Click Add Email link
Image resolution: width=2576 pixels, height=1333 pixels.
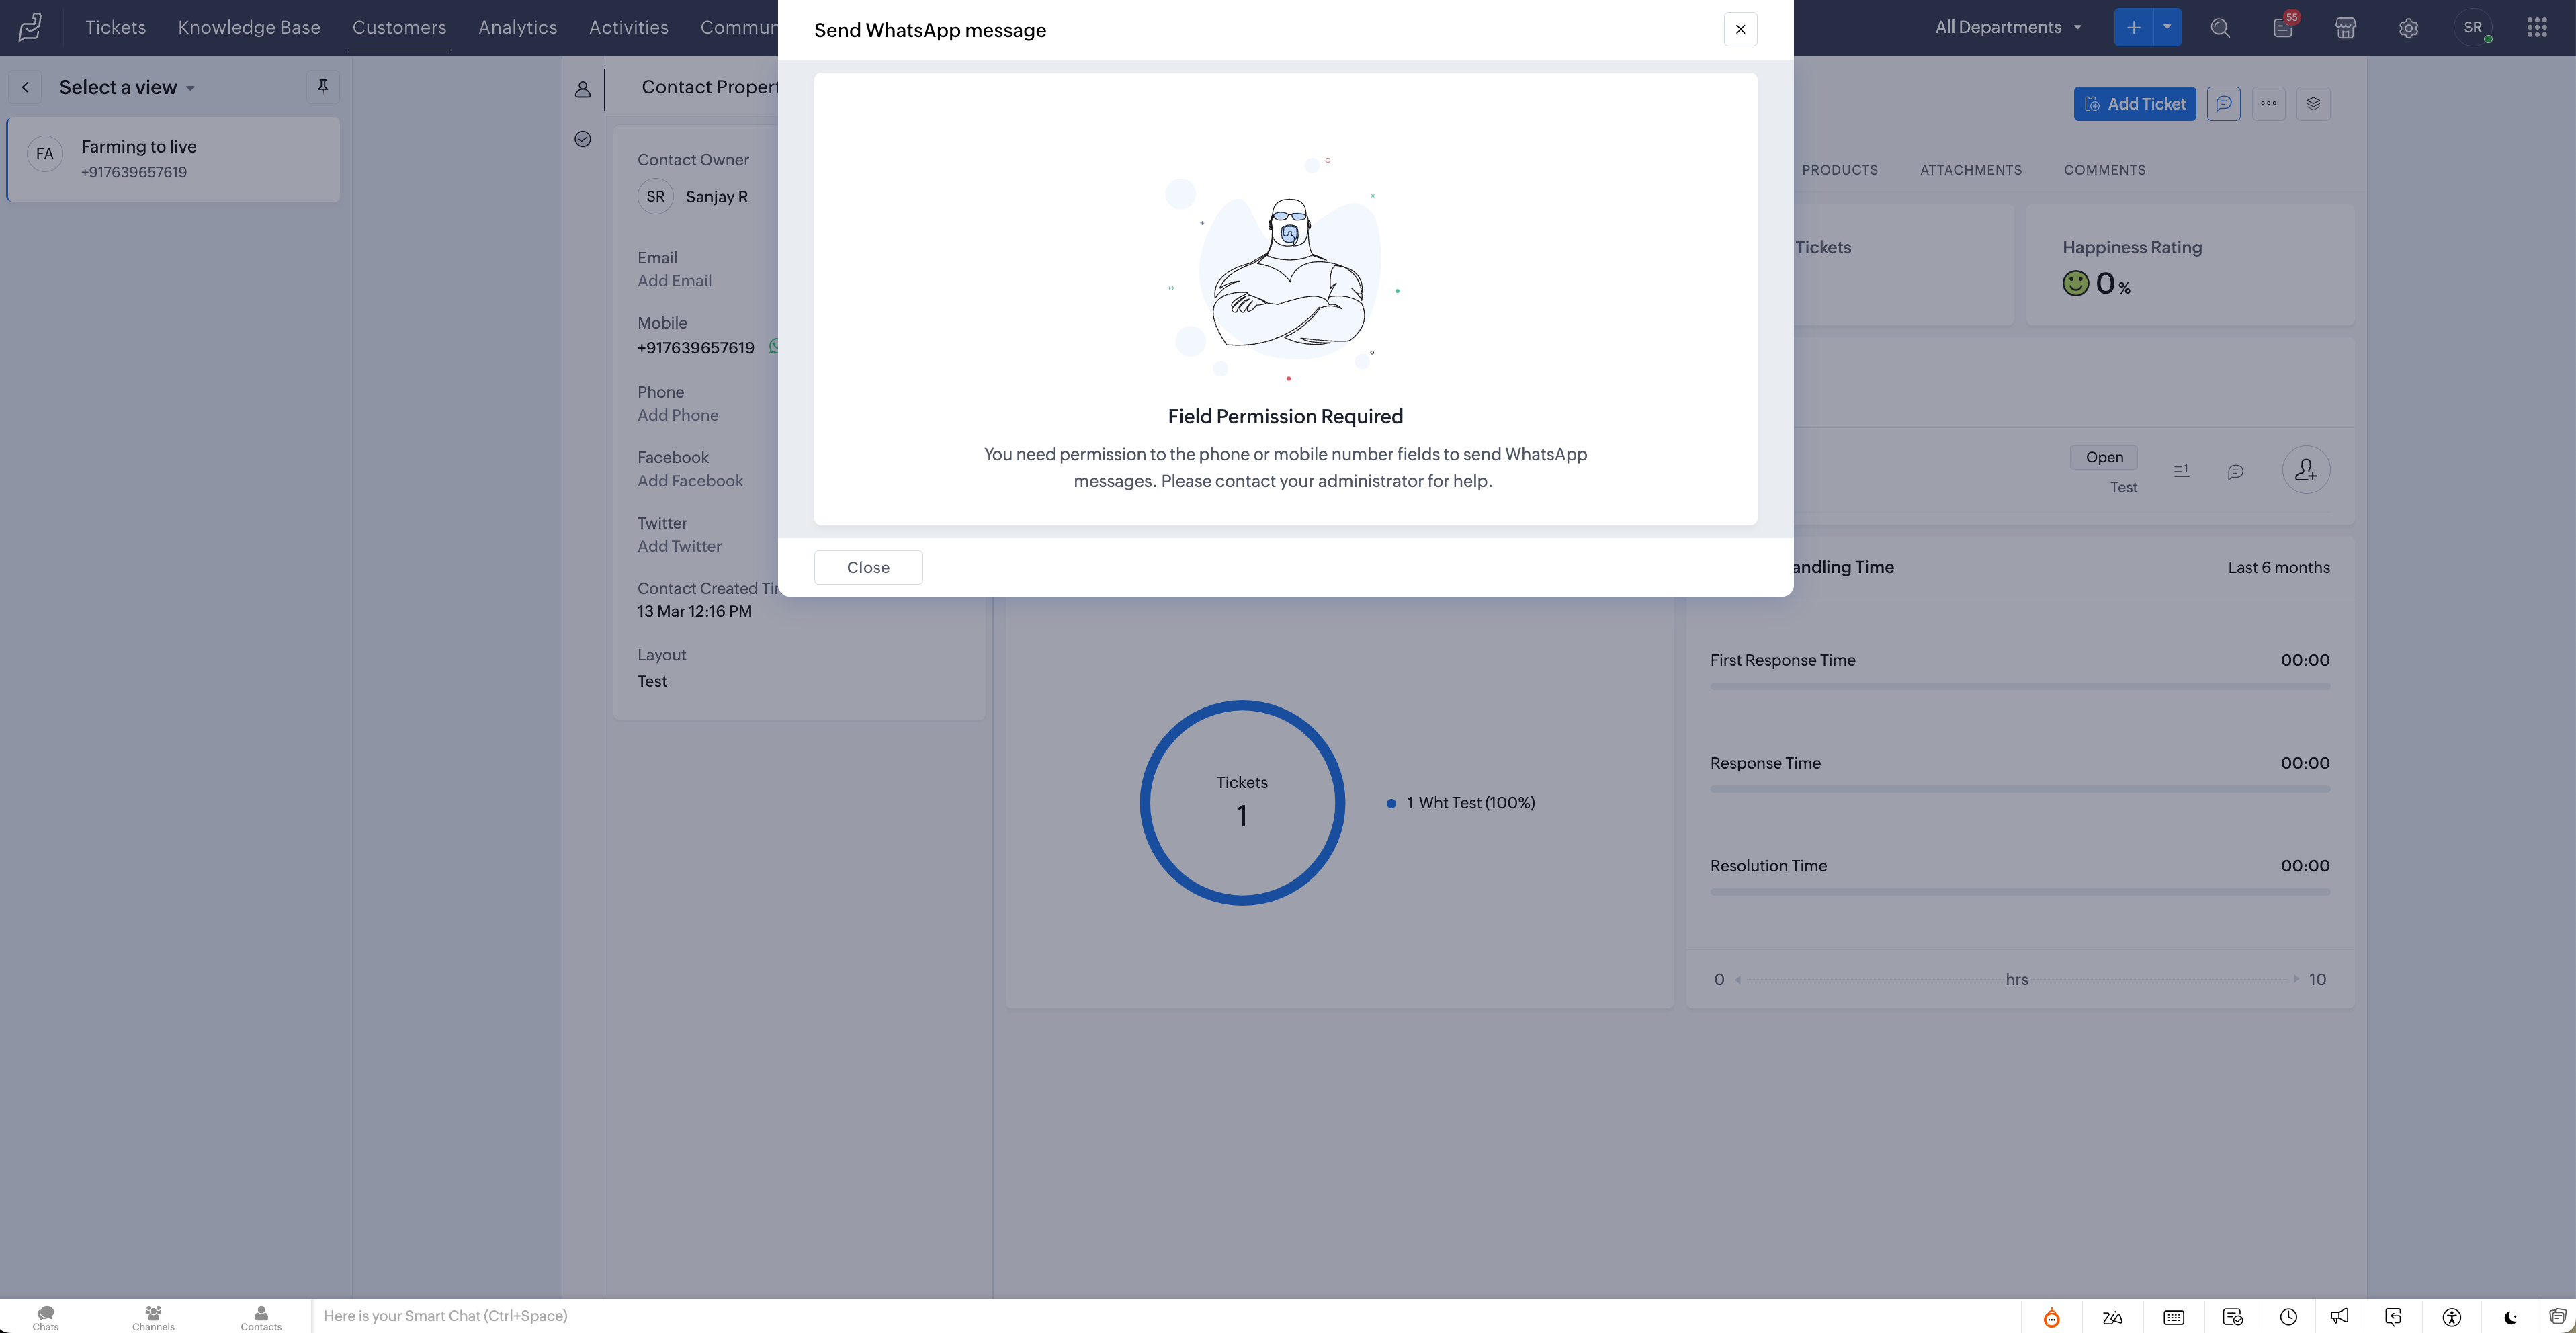[675, 281]
